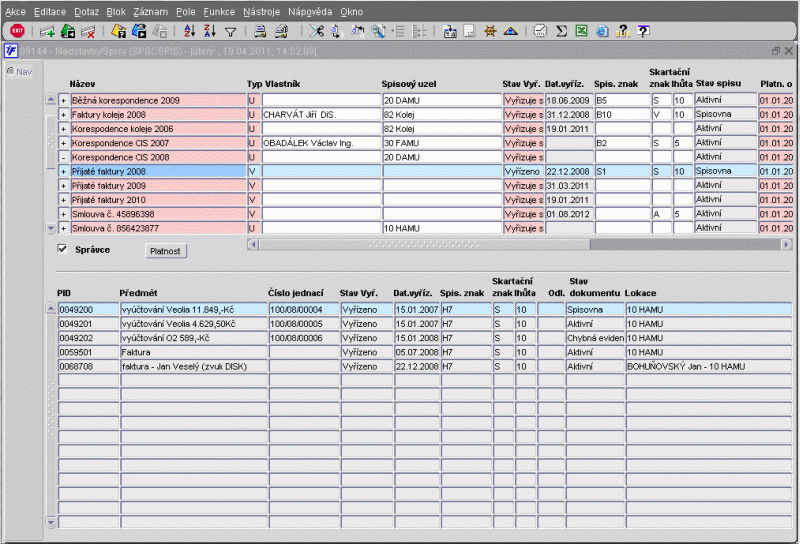Screen dimensions: 800x544
Task: Click Stav dokumentu cell Chybná eviden
Action: click(595, 338)
